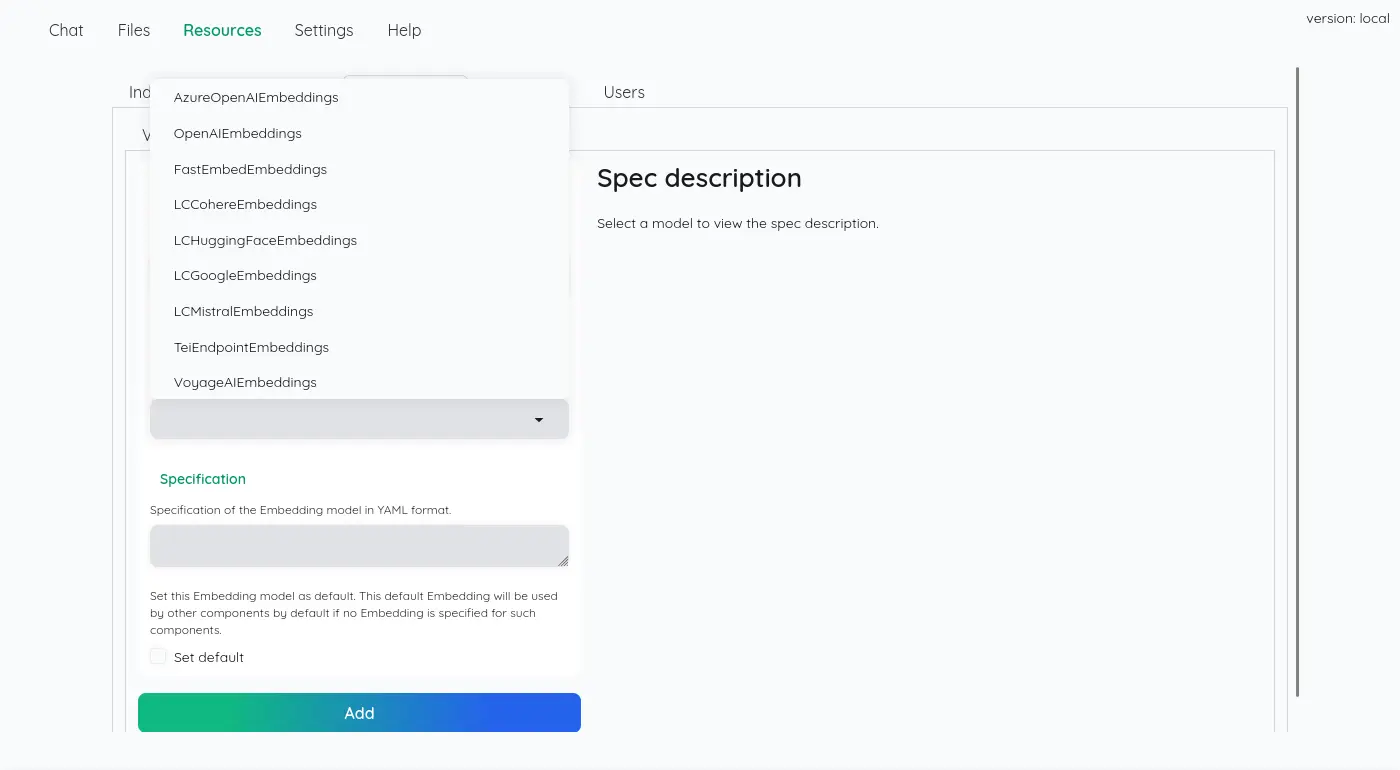Screen dimensions: 1400x770
Task: Select VoyageAIEmbeddings option
Action: 245,383
